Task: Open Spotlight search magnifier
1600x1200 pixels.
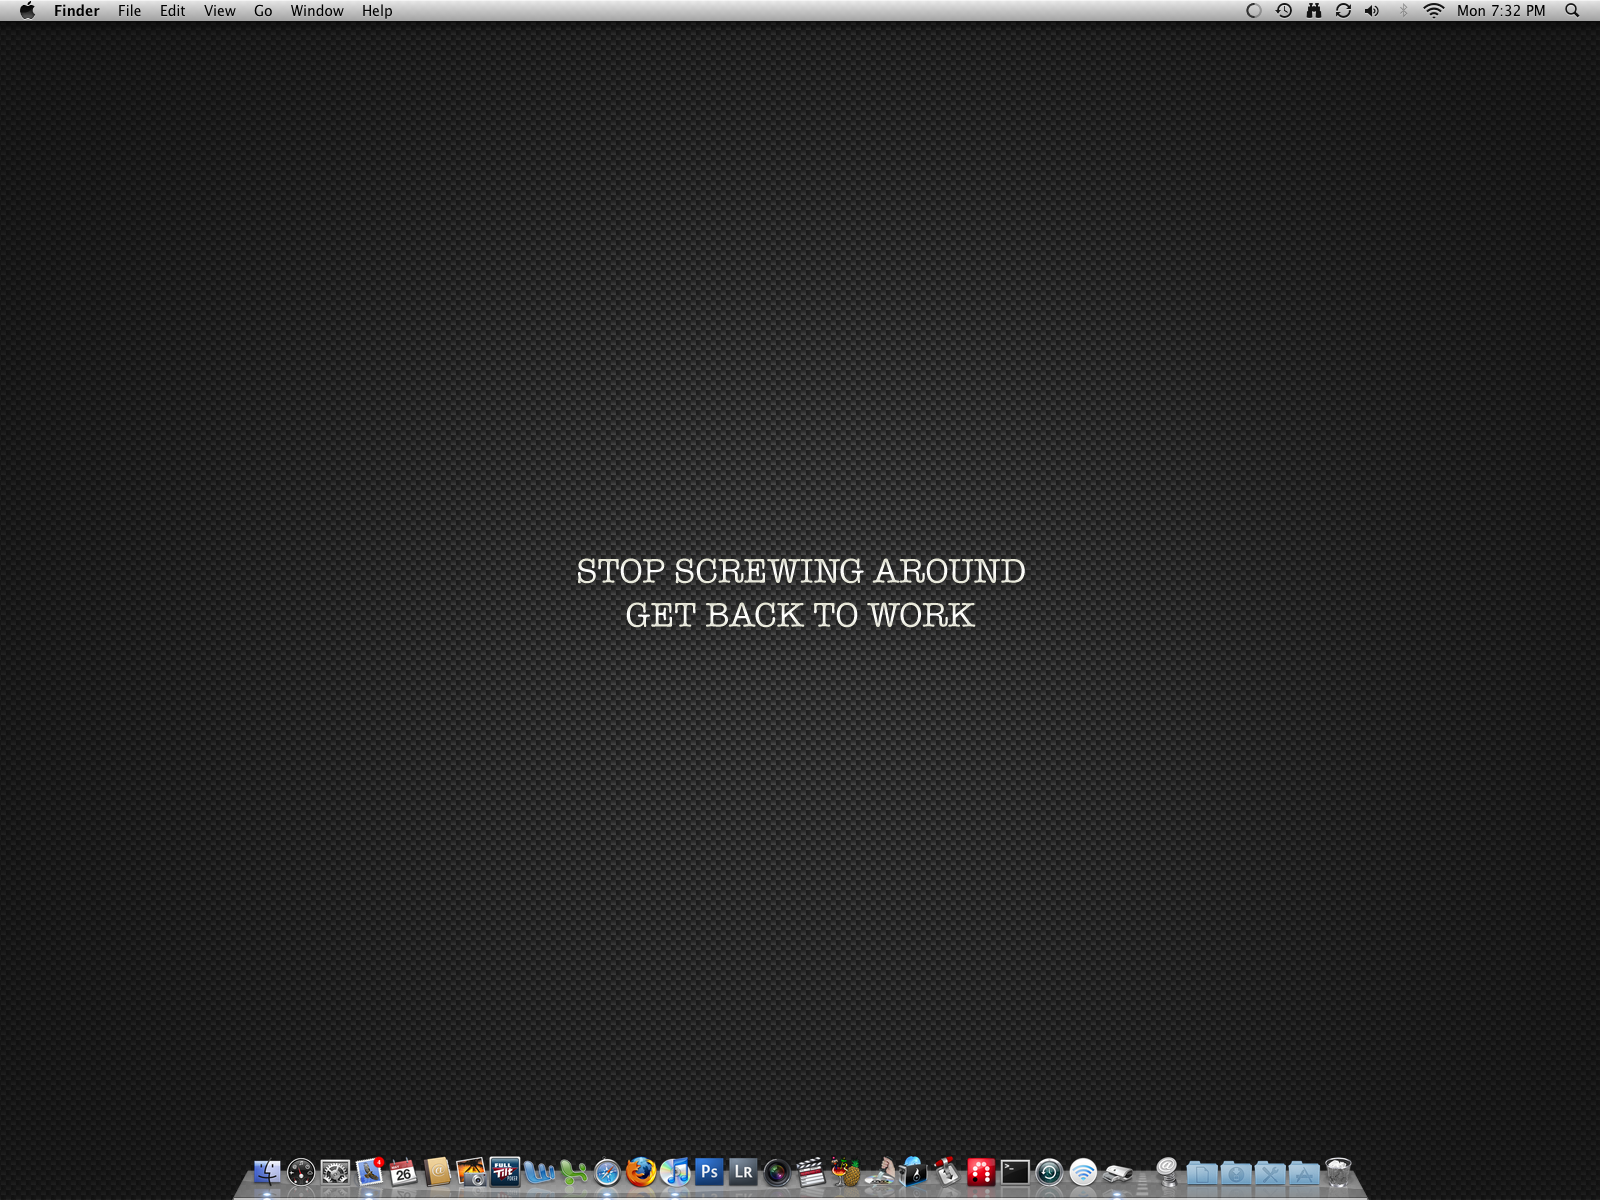Action: click(1572, 11)
